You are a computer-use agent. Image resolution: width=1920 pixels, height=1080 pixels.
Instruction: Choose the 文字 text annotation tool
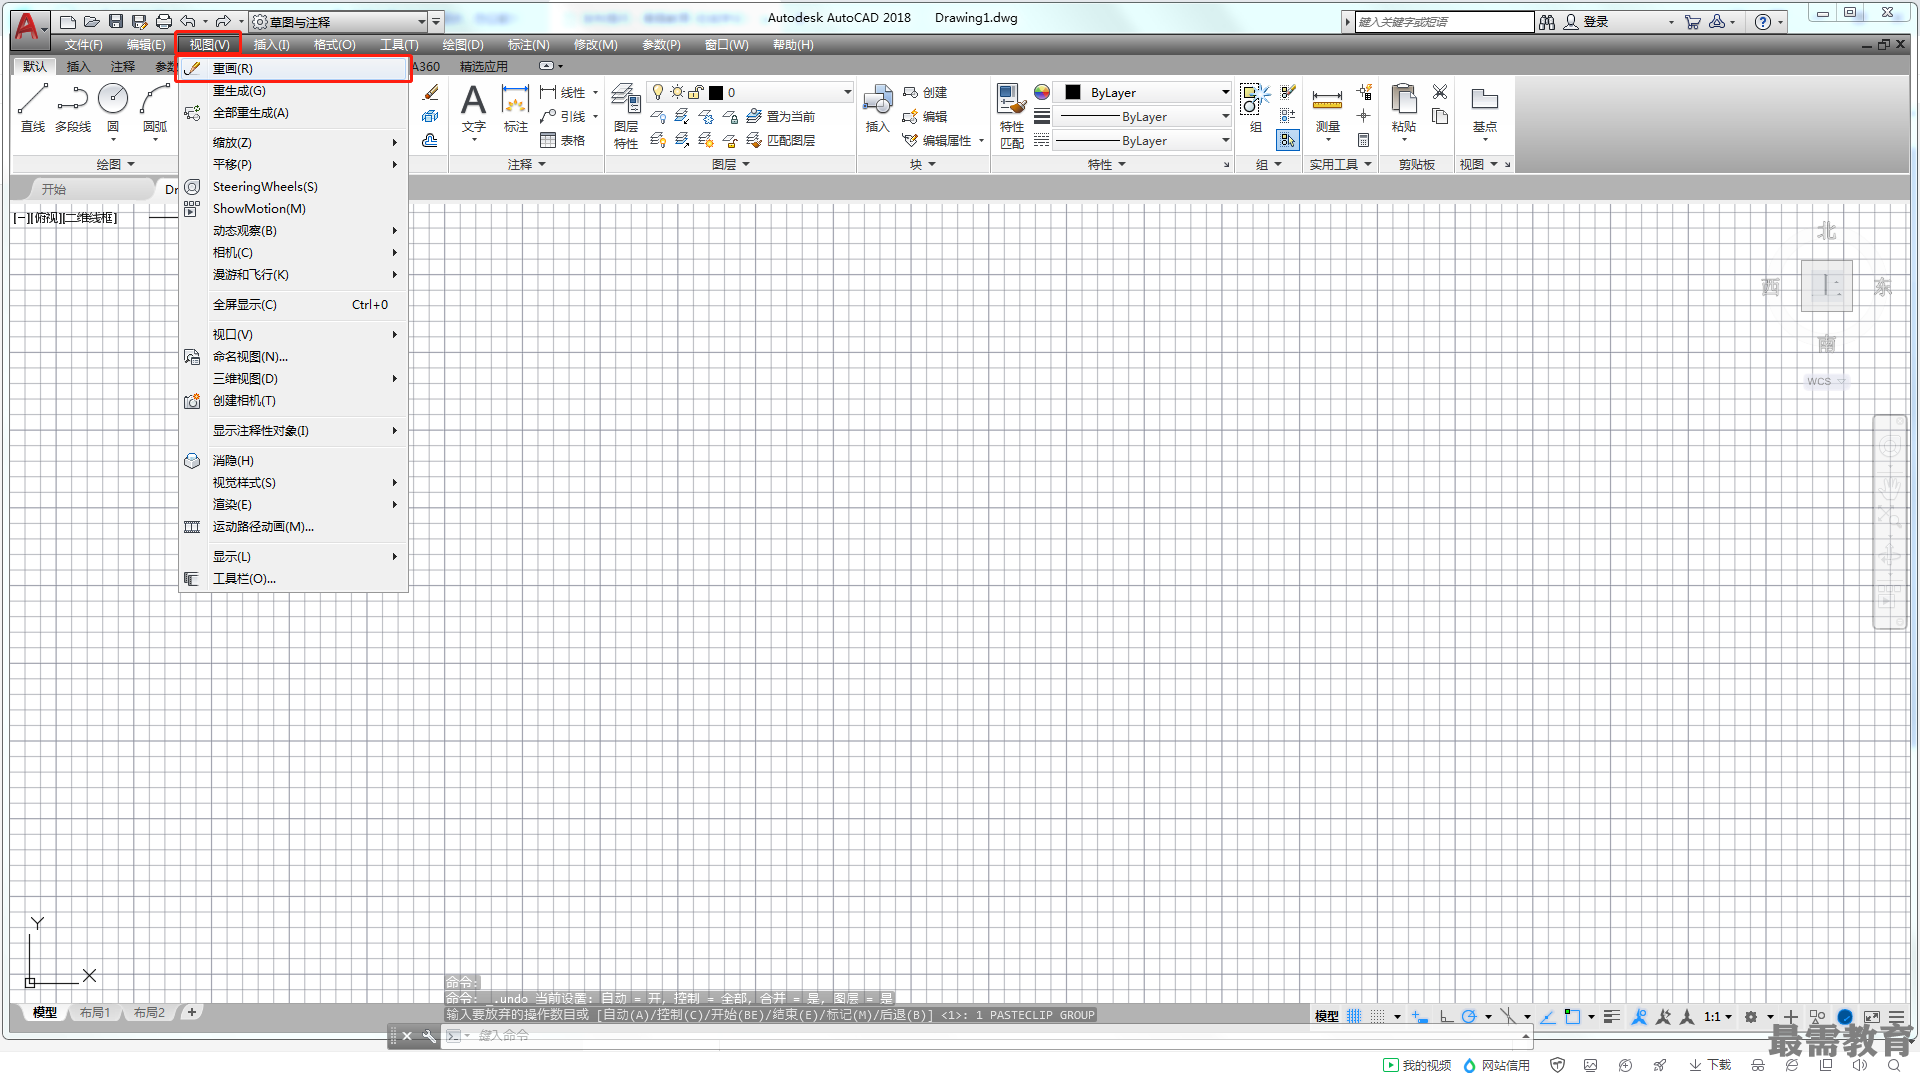click(x=473, y=108)
